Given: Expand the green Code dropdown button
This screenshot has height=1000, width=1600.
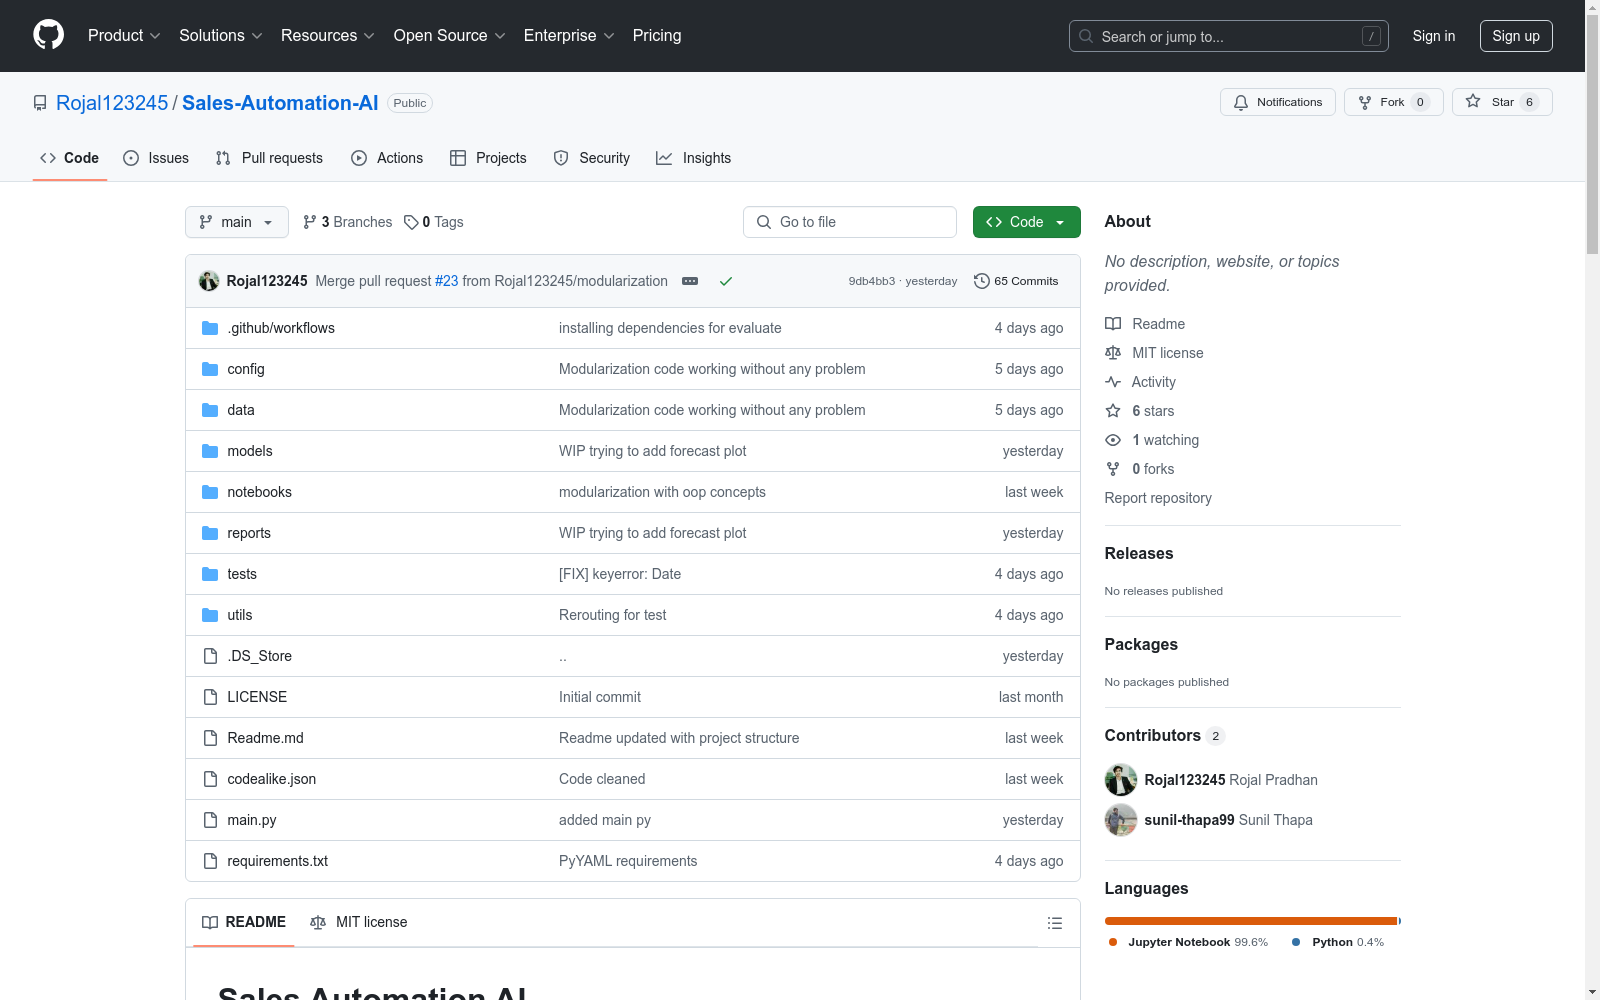Looking at the screenshot, I should (x=1027, y=222).
